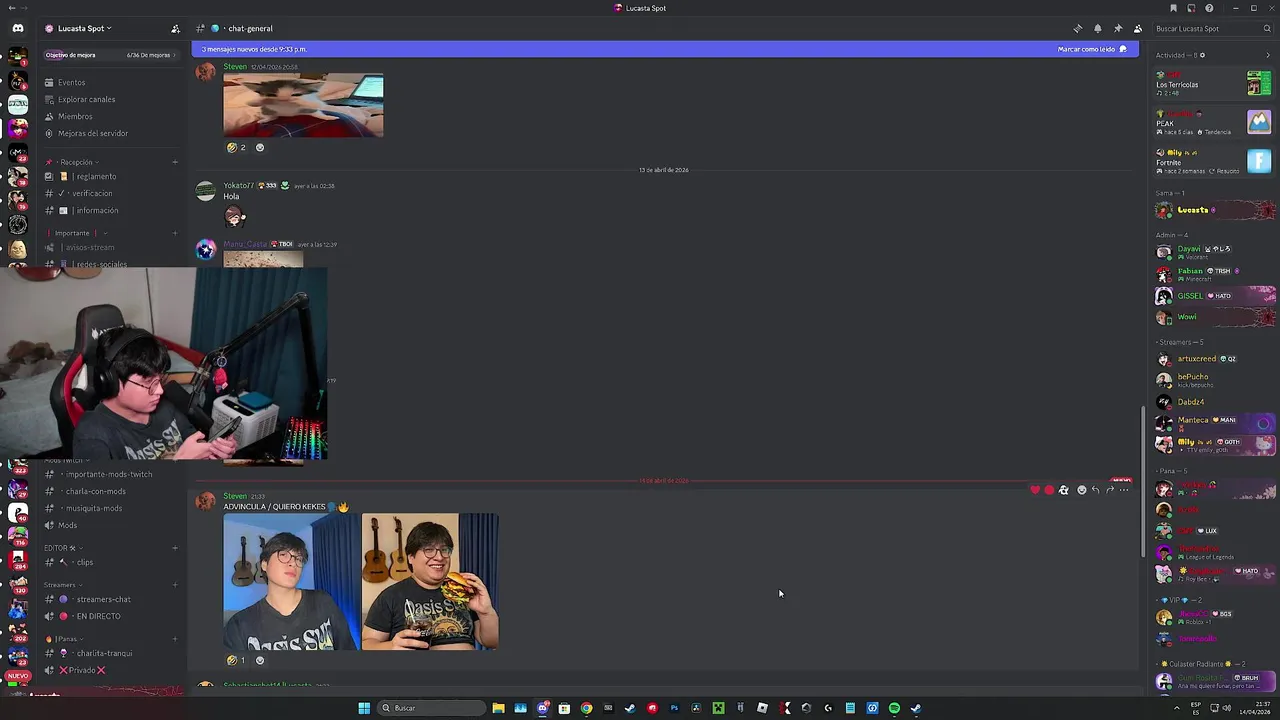Open Yokato77's username on Hola message
The image size is (1280, 720).
coord(238,185)
